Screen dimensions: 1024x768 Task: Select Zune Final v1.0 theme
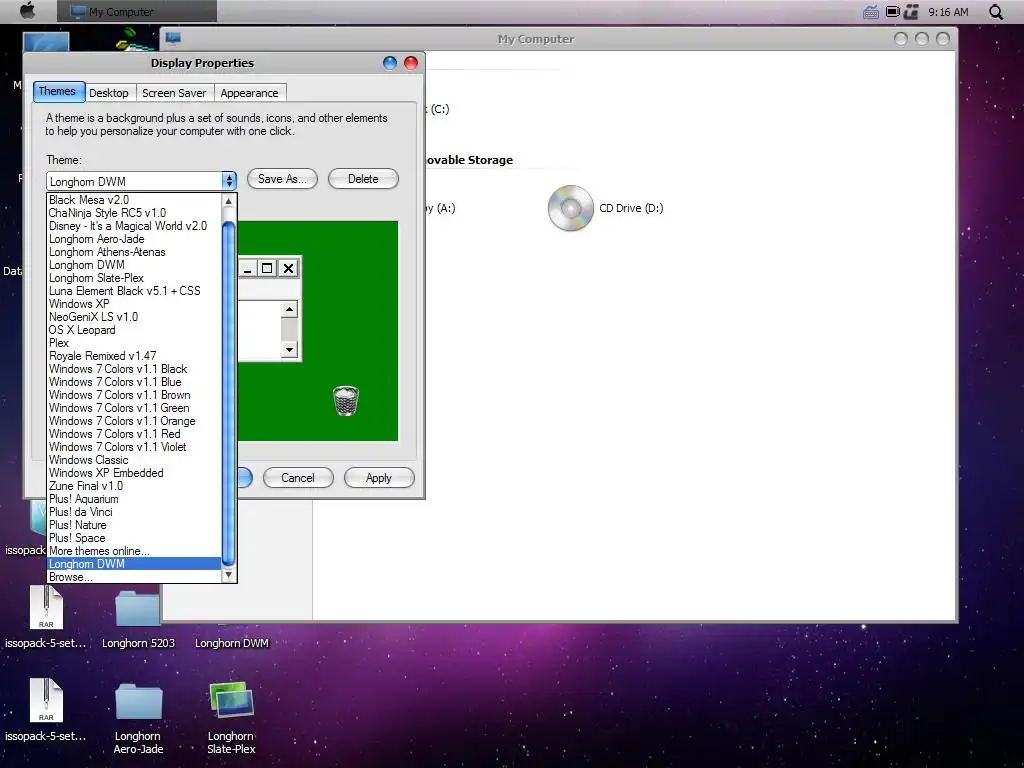click(x=135, y=486)
